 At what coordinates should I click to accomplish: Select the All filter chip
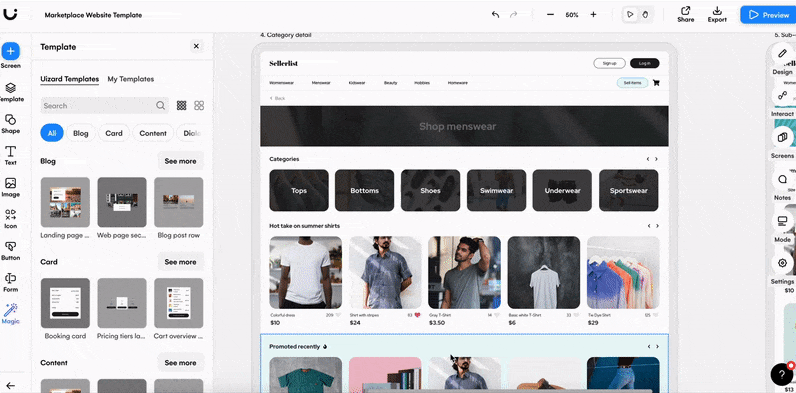coord(52,133)
